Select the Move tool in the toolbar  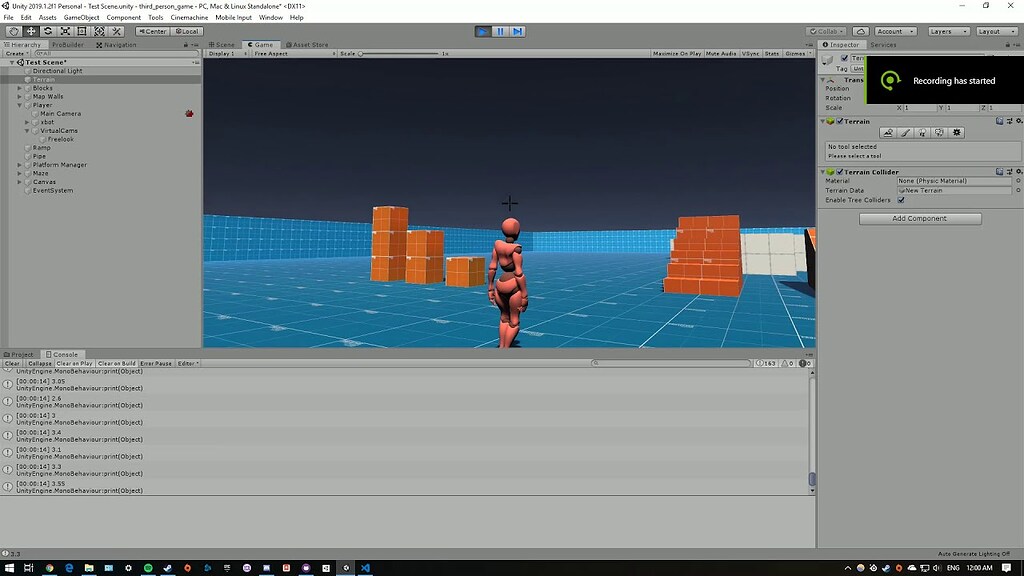(x=30, y=31)
